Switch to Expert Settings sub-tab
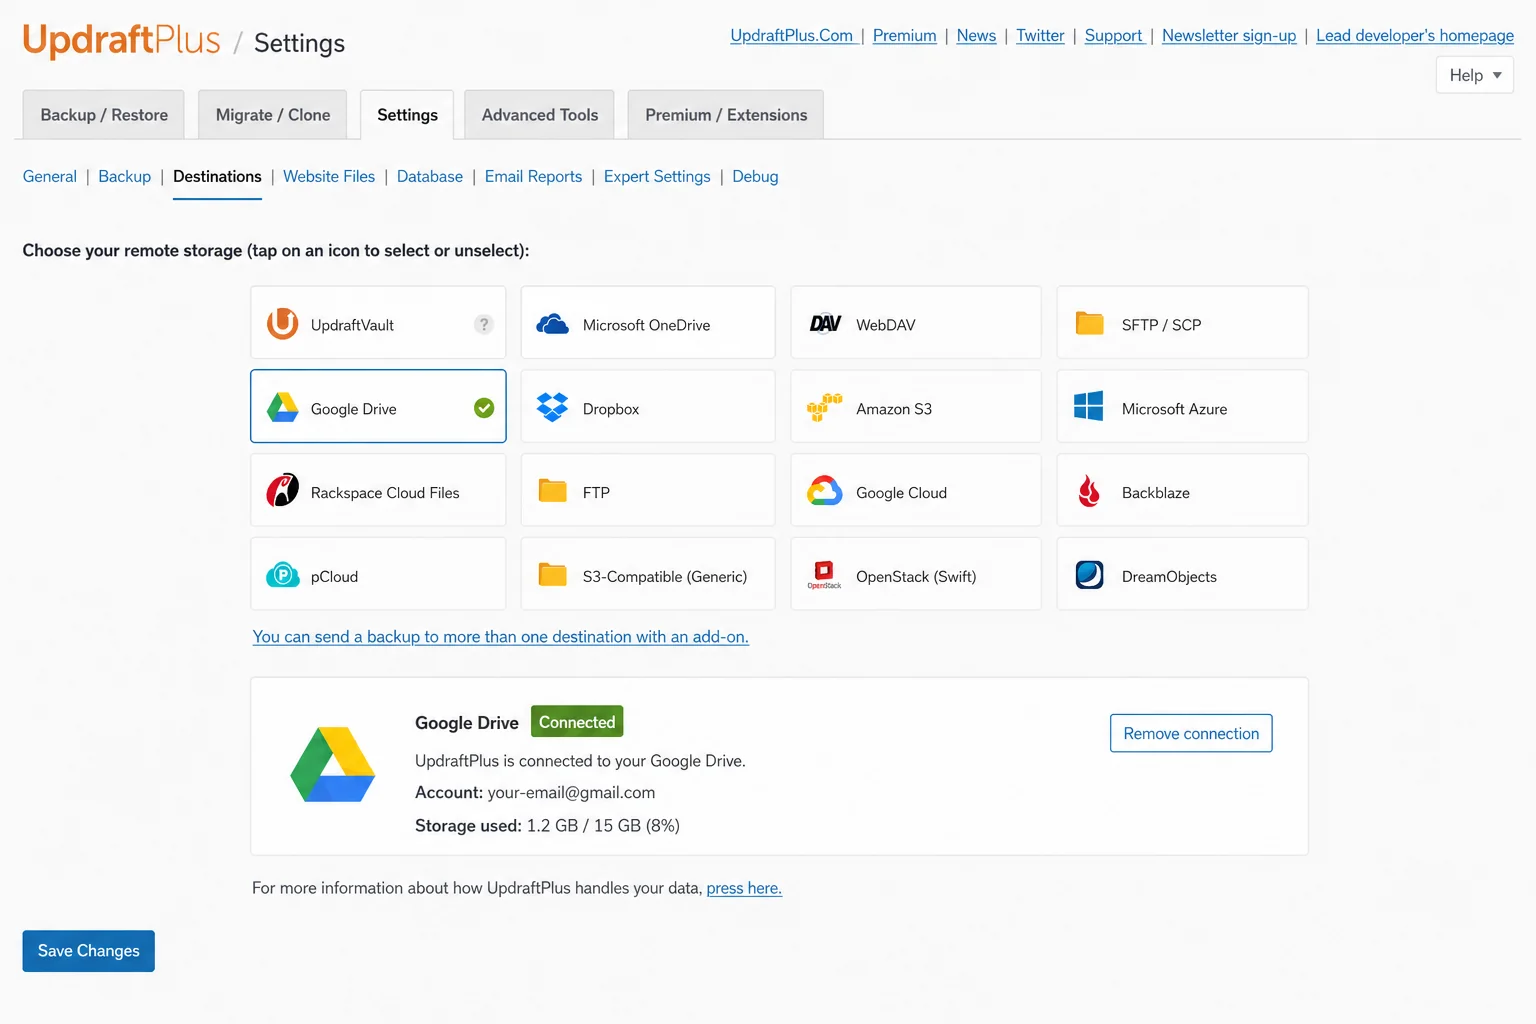 [x=657, y=177]
